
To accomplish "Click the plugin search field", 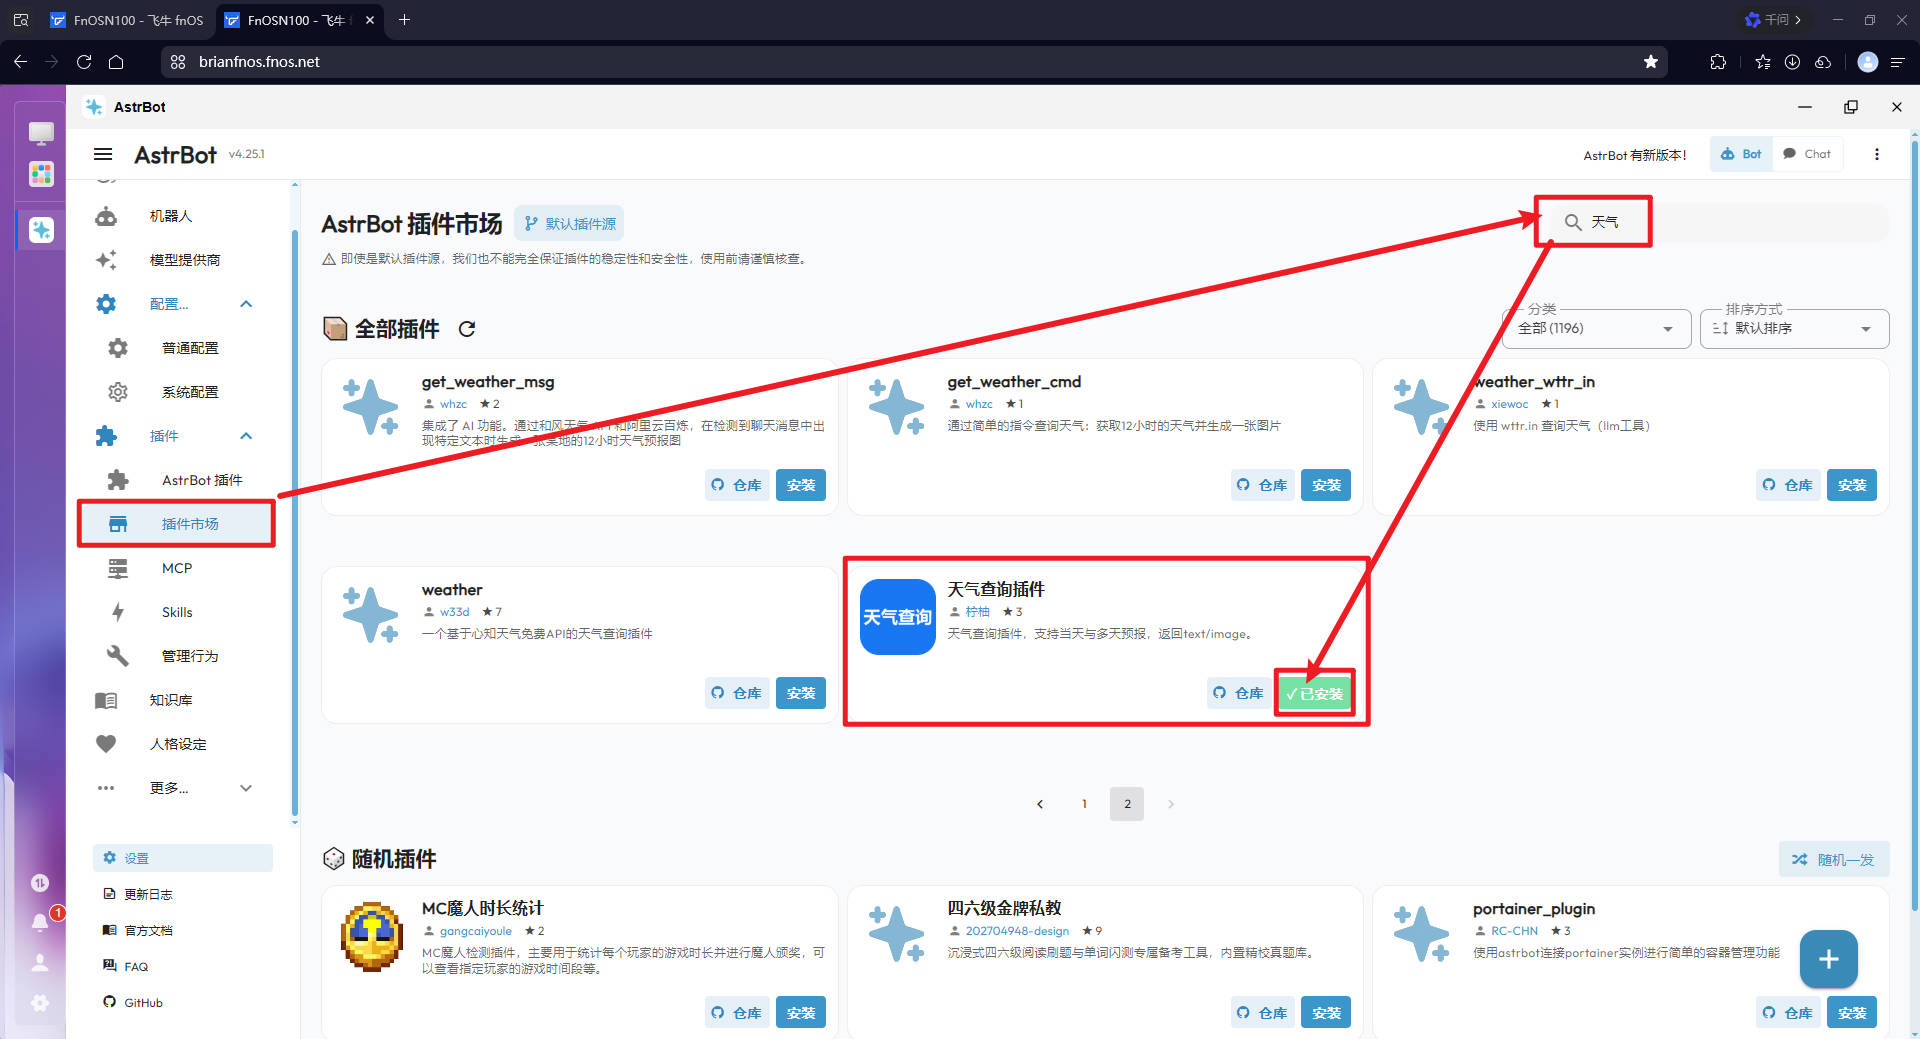I will (1715, 222).
